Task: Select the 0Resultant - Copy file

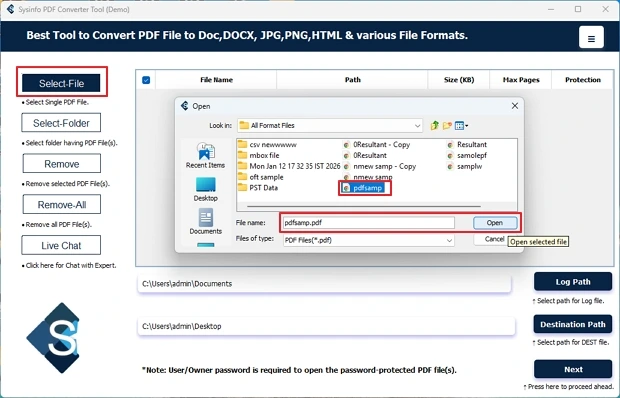Action: tap(376, 145)
